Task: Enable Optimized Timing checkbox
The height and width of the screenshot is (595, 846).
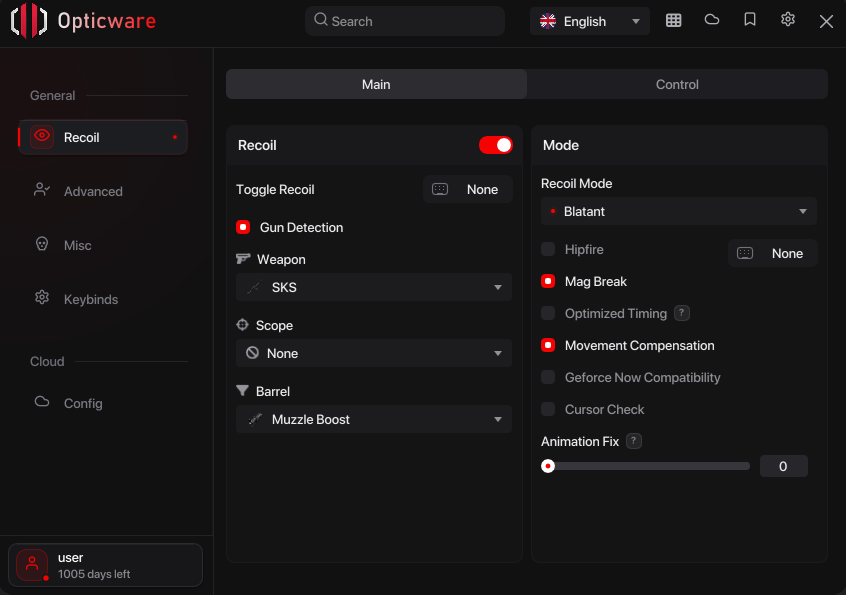Action: (548, 313)
